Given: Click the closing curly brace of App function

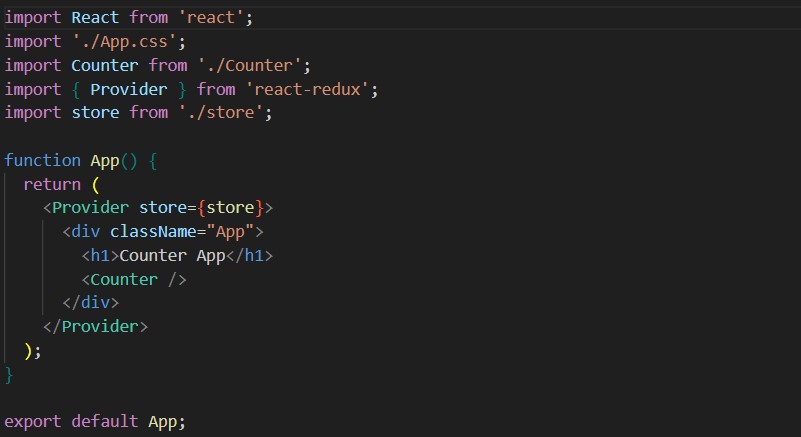Looking at the screenshot, I should [x=9, y=375].
